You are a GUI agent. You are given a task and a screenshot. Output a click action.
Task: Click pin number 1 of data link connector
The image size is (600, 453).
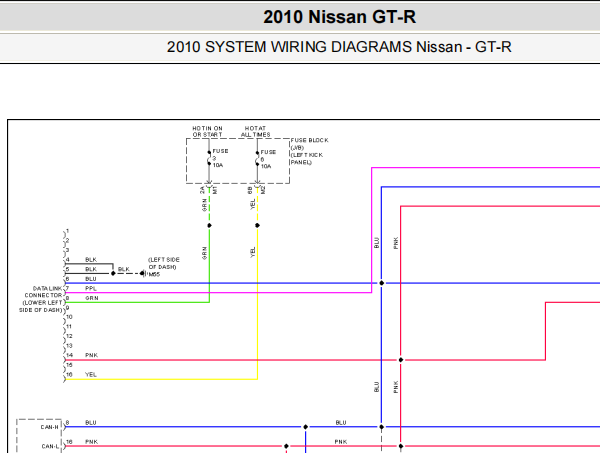[x=67, y=231]
